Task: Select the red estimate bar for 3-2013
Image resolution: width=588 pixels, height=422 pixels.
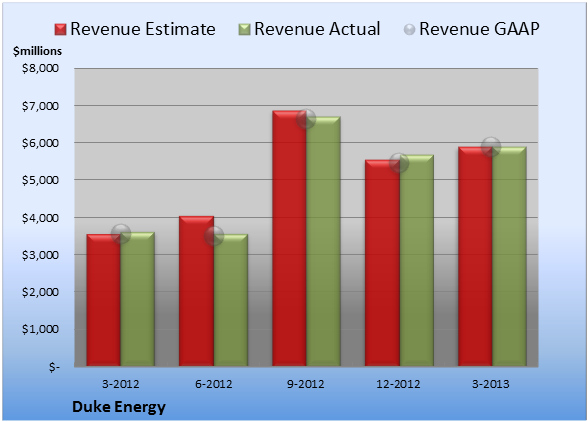Action: (475, 256)
